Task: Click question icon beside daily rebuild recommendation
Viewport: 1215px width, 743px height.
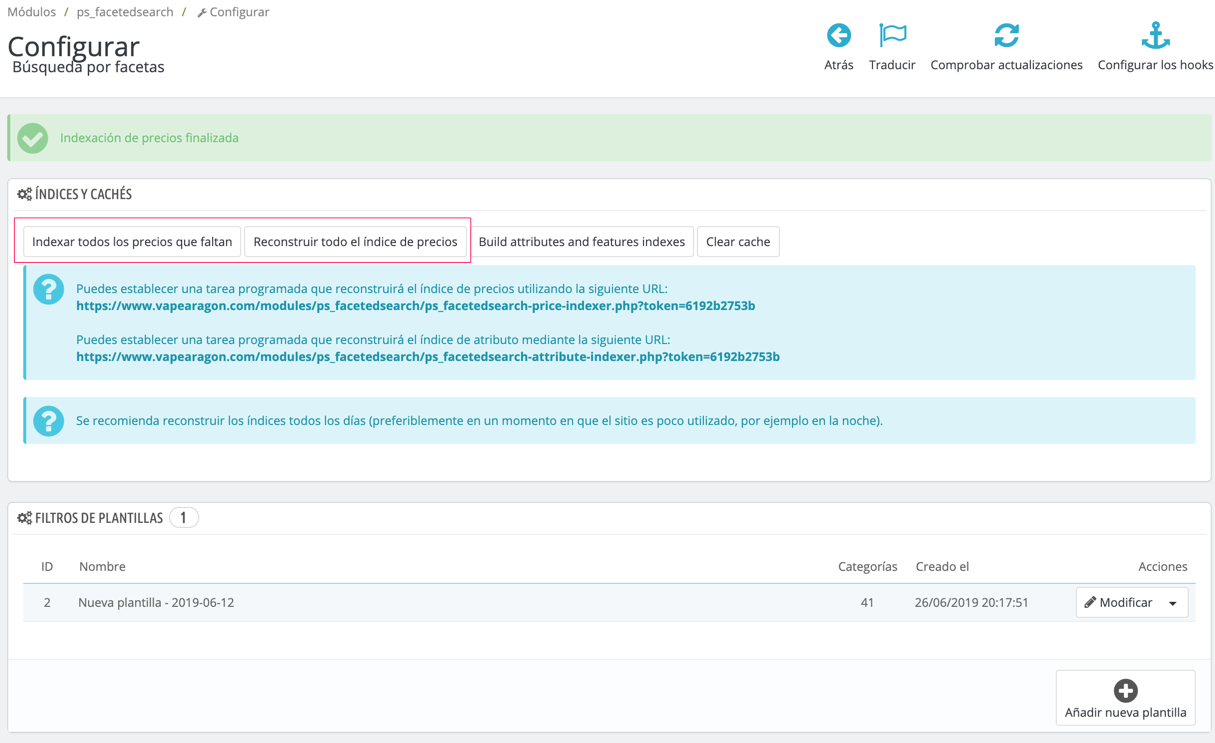Action: pos(48,421)
